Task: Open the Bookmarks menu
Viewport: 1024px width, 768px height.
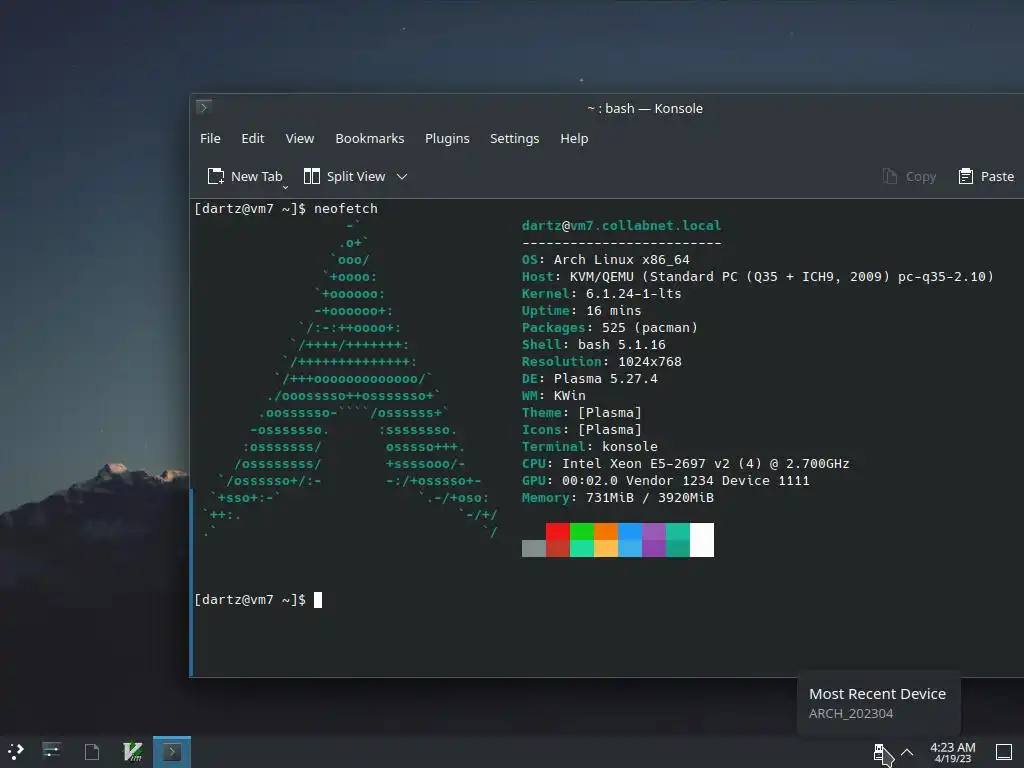Action: 370,138
